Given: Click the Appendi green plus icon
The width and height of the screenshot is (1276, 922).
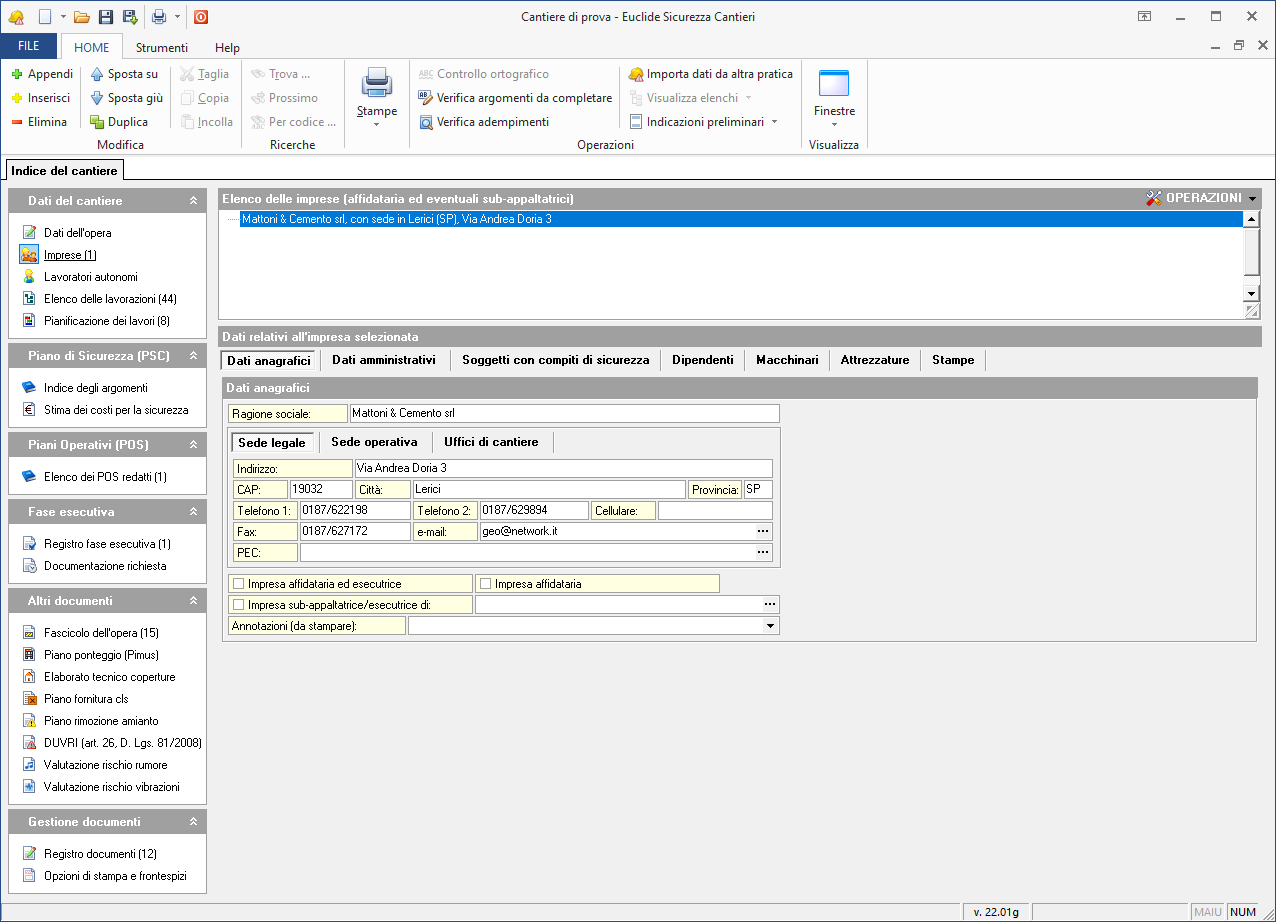Looking at the screenshot, I should [x=17, y=74].
